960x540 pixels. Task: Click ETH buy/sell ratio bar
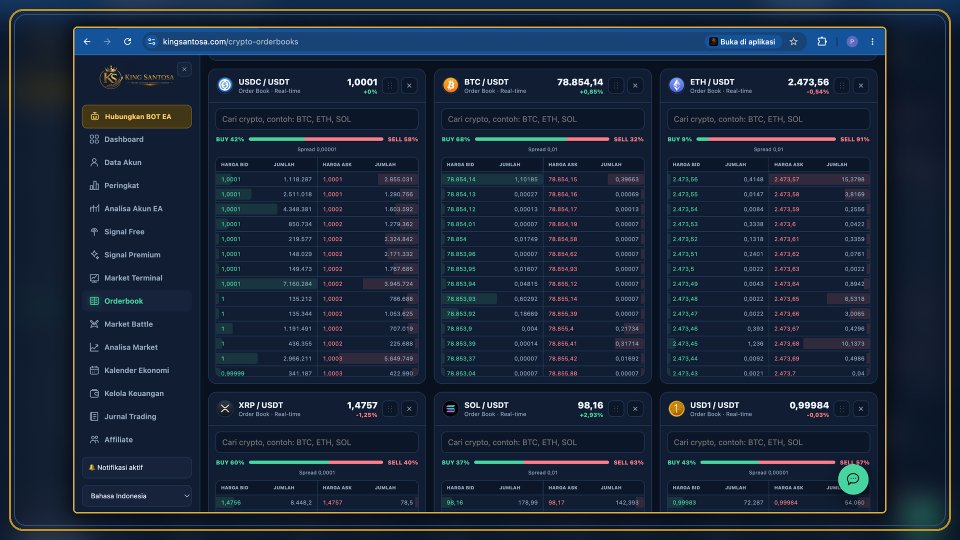tap(766, 139)
